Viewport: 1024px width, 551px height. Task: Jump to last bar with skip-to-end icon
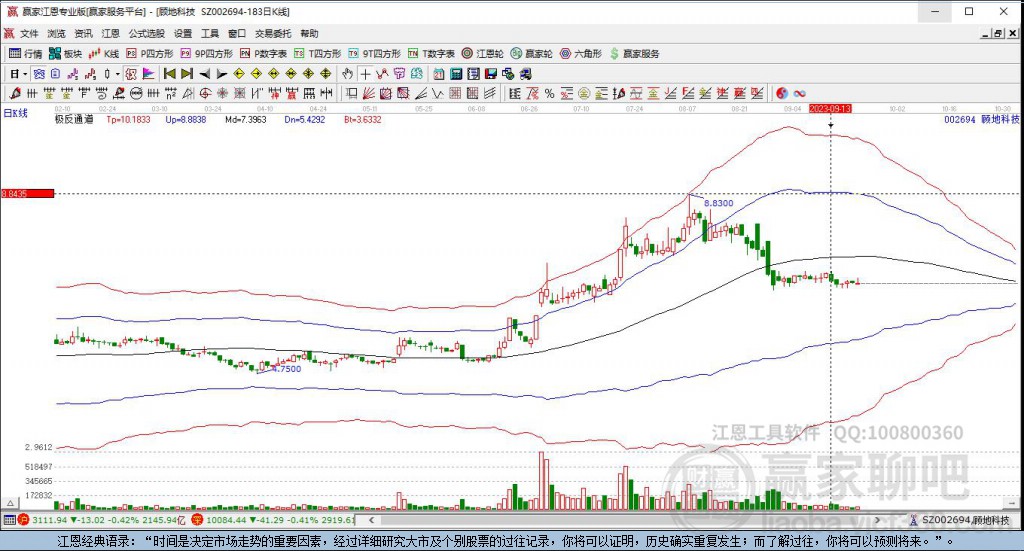[187, 74]
